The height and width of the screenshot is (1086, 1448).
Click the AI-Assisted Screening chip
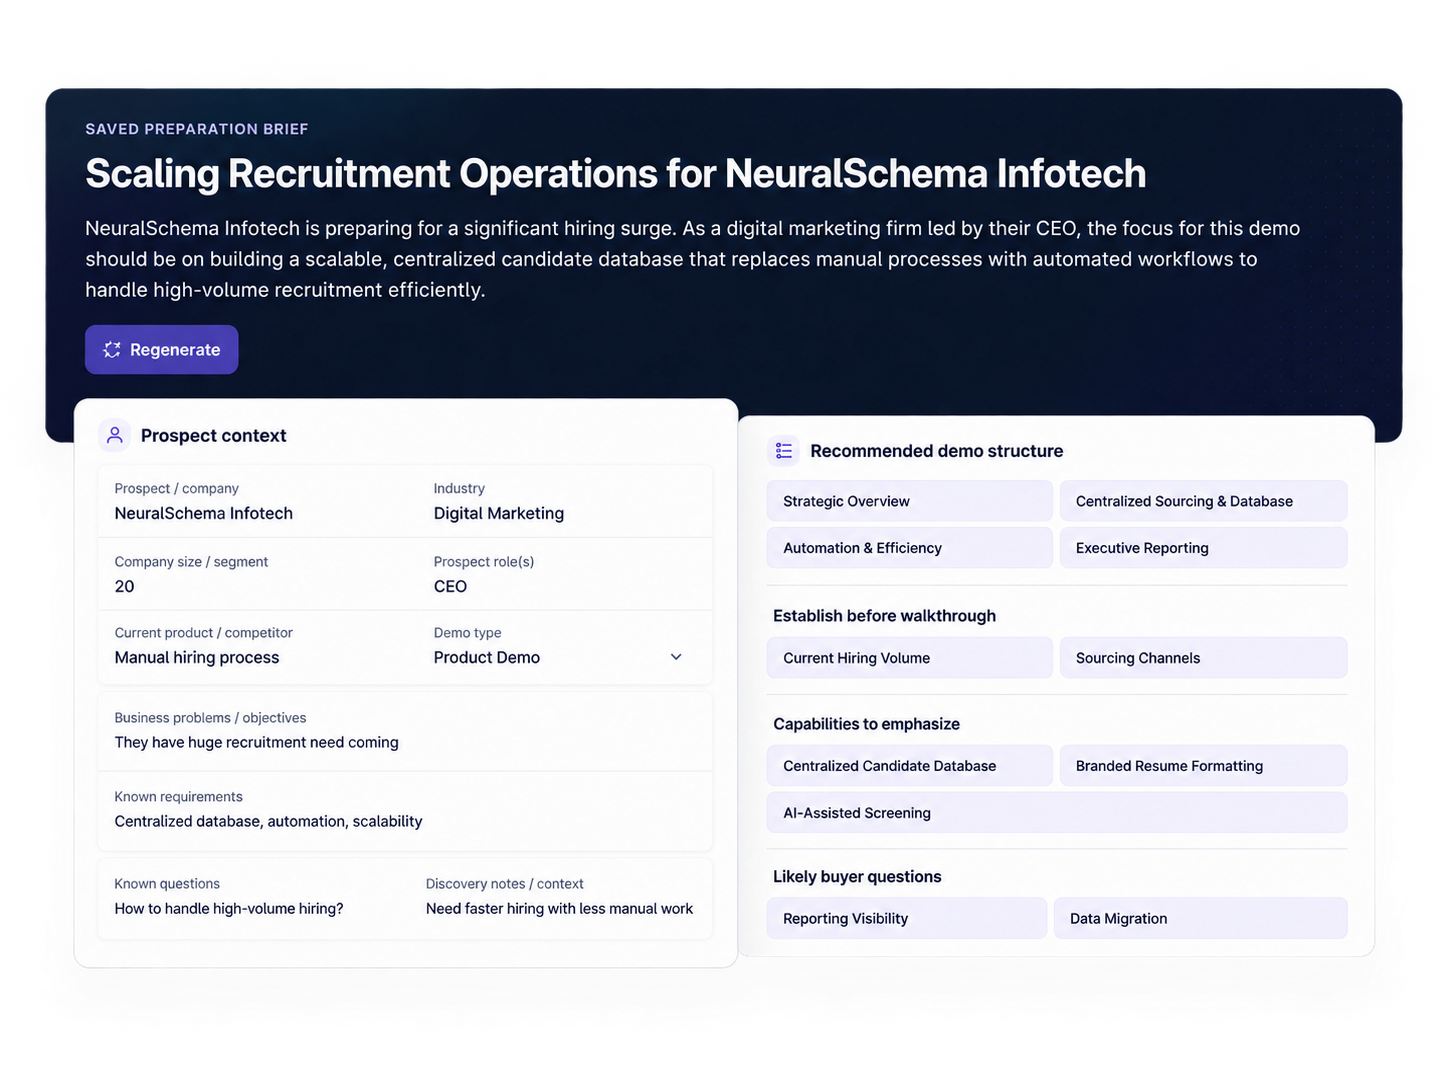click(x=1057, y=813)
